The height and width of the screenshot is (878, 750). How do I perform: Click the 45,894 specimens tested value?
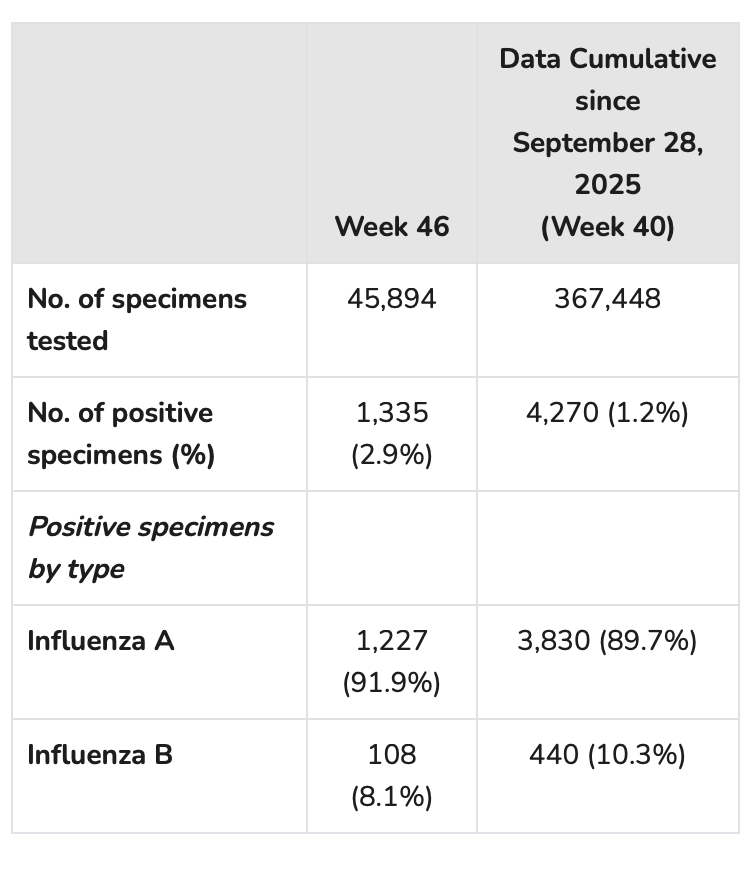(392, 299)
